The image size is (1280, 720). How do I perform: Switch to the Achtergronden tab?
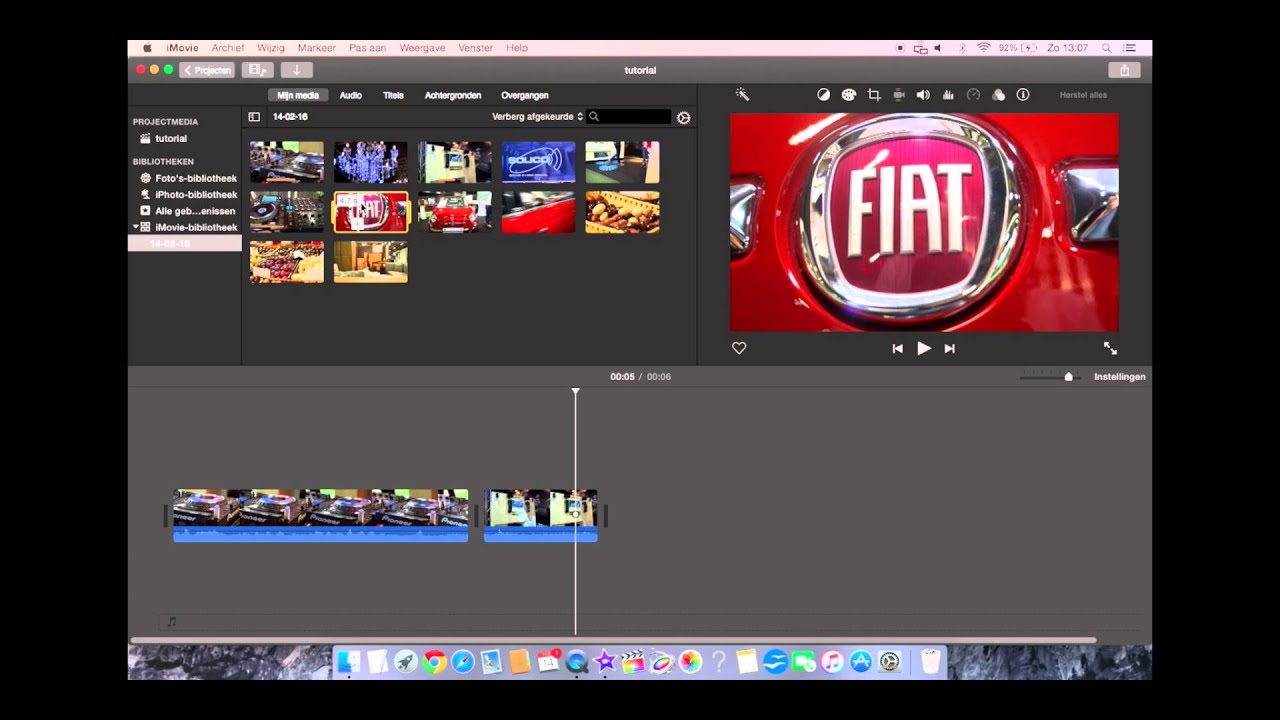[453, 95]
